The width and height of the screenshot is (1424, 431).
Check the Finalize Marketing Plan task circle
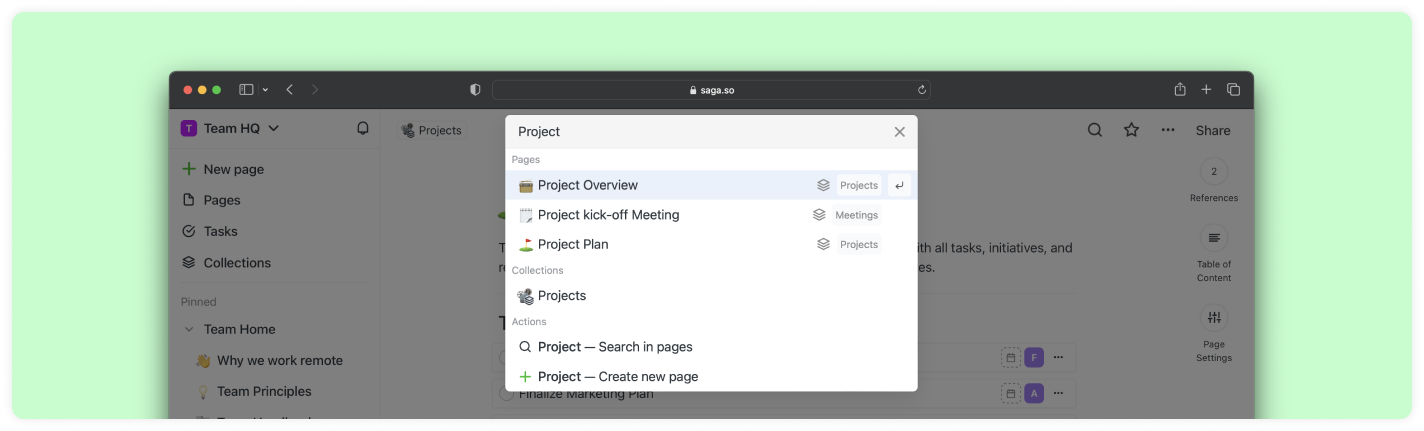tap(506, 394)
